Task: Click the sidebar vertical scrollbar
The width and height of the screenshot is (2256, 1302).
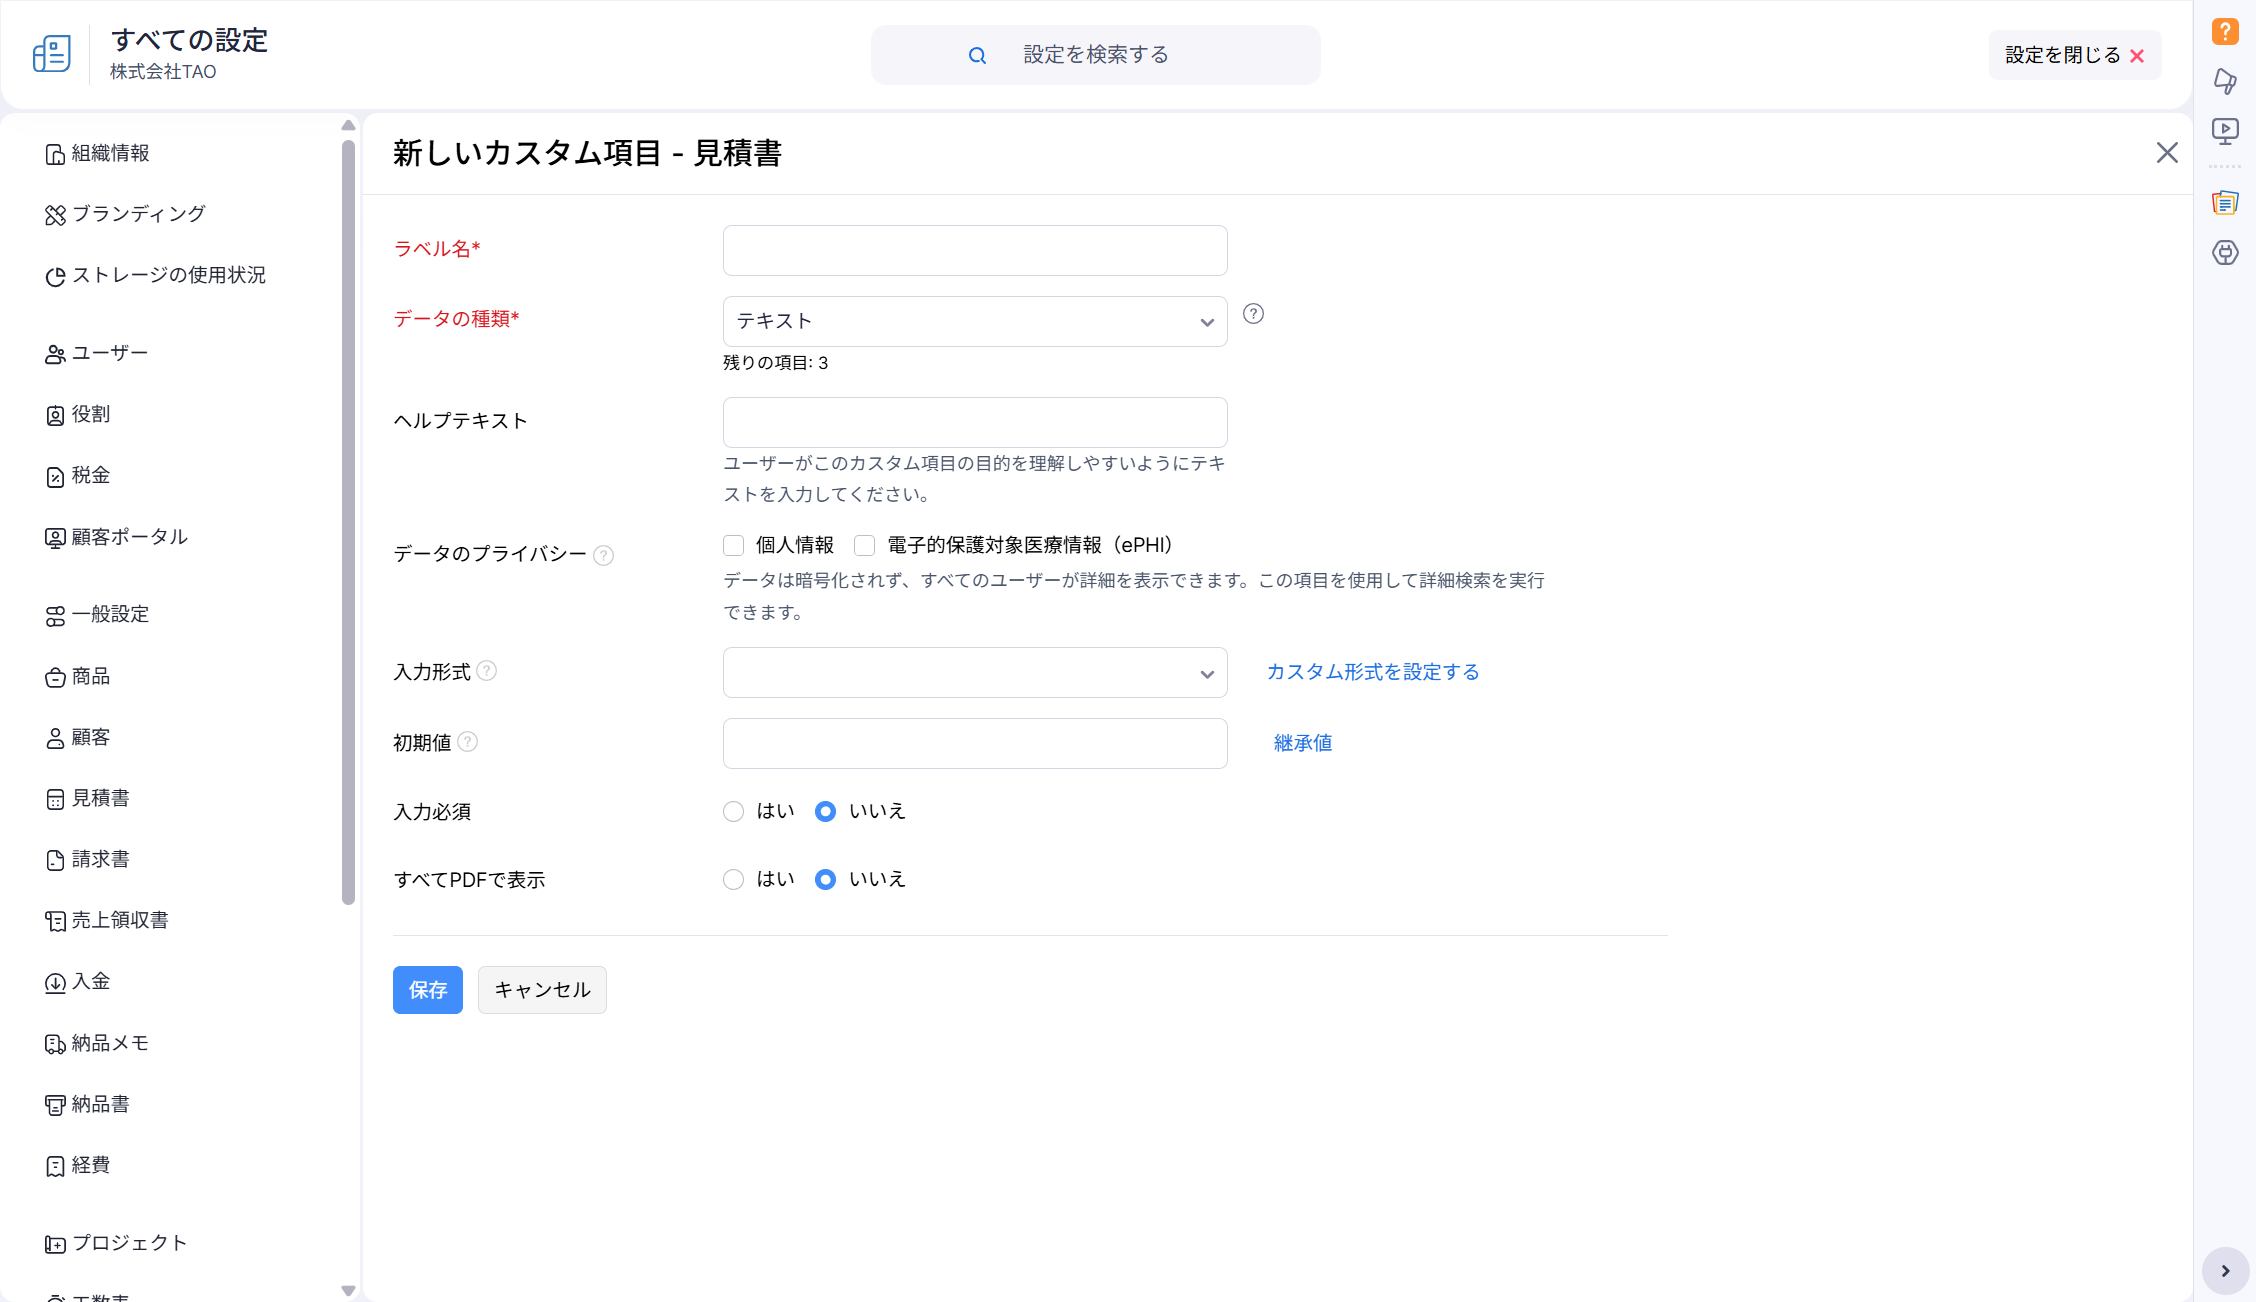Action: click(x=348, y=520)
